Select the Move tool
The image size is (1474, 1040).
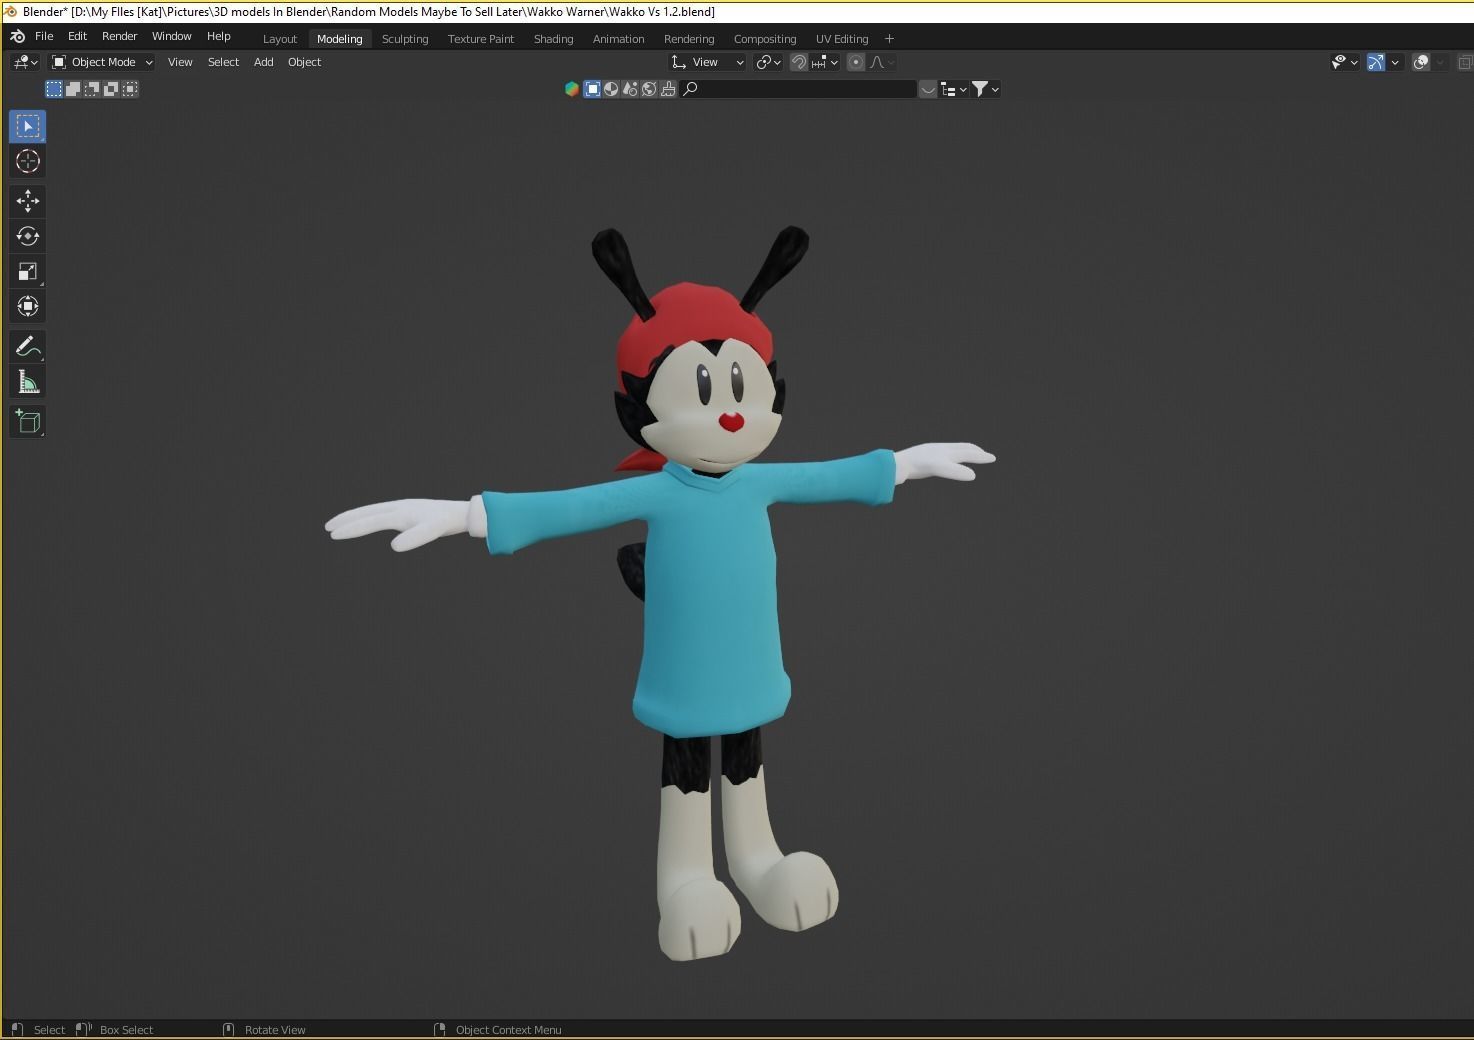point(28,201)
